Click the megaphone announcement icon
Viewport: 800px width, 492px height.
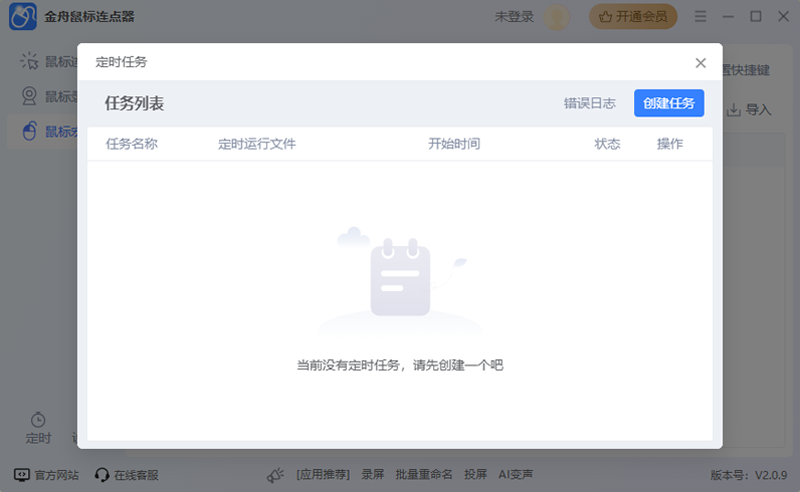pyautogui.click(x=275, y=475)
